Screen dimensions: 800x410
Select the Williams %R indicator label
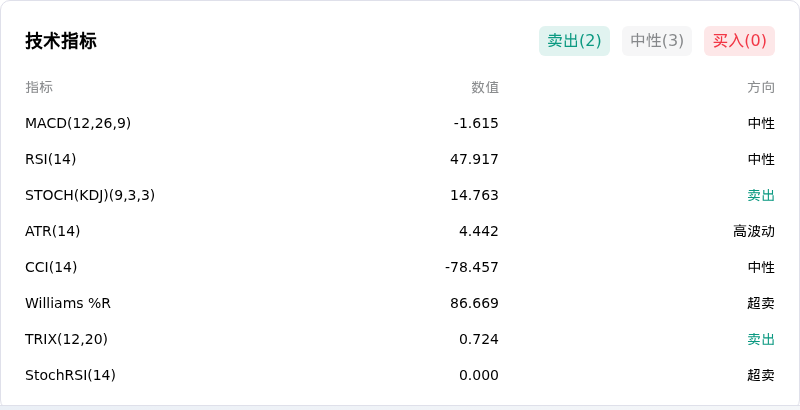pos(68,303)
